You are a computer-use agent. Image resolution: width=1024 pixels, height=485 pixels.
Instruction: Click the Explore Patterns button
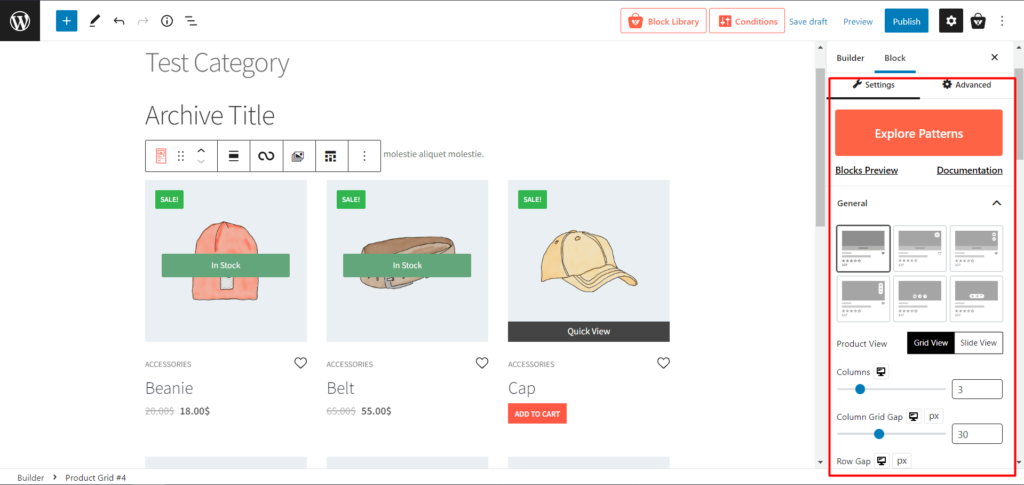[x=919, y=133]
